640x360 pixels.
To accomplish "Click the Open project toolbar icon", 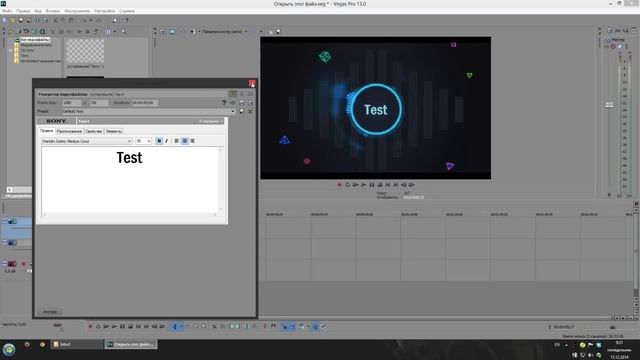I will point(13,20).
